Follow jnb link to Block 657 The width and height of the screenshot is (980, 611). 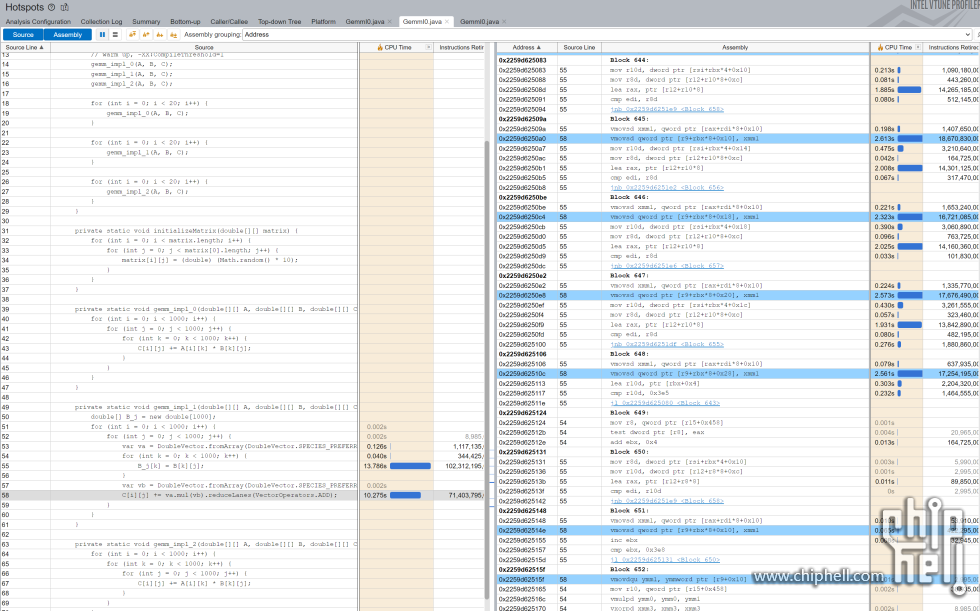point(666,266)
